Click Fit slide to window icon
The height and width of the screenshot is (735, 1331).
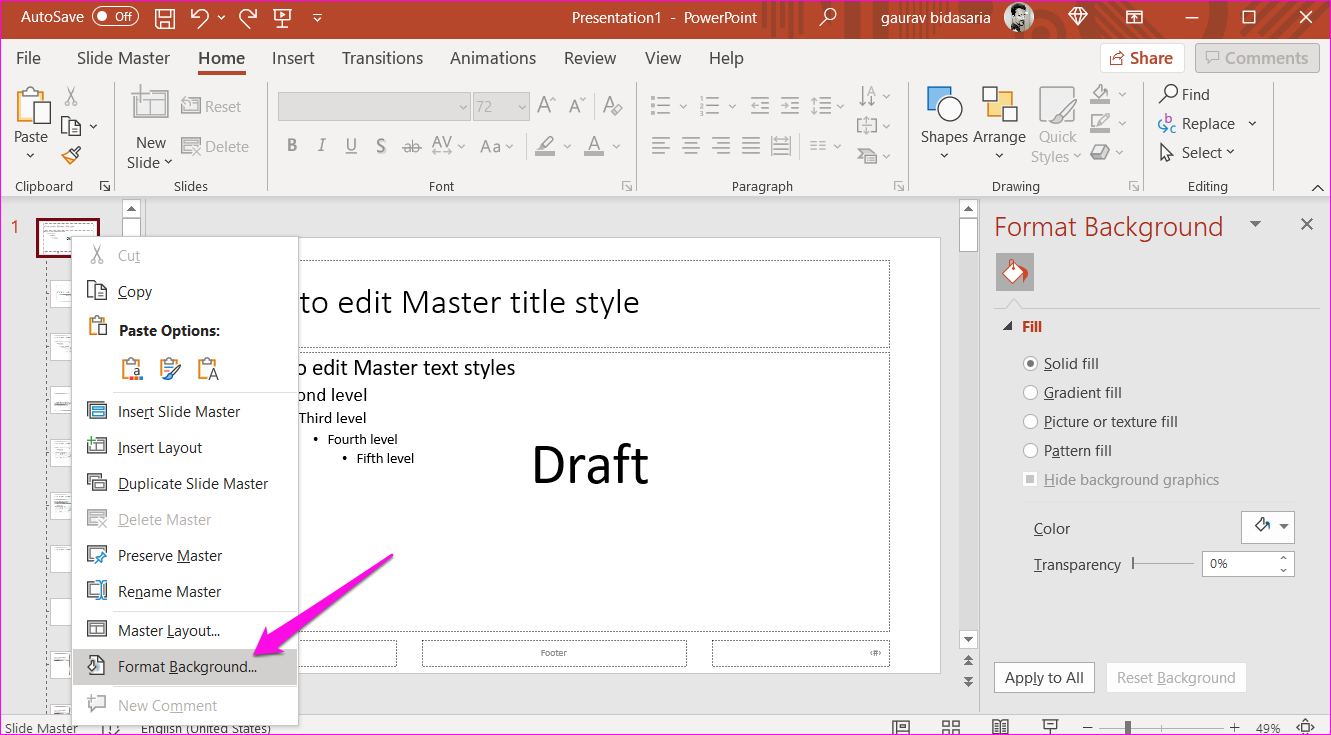1304,727
